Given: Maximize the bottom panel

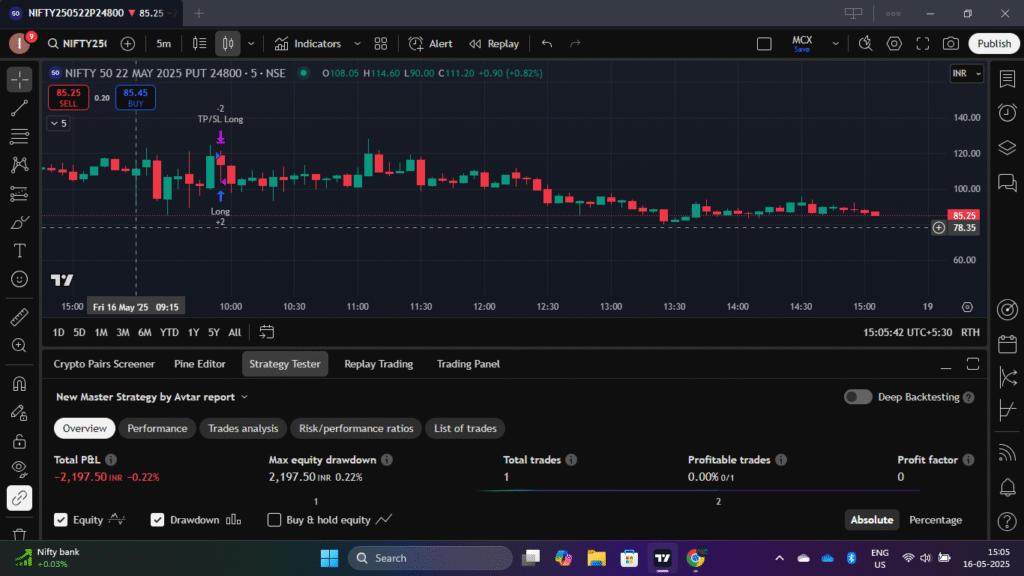Looking at the screenshot, I should click(973, 364).
